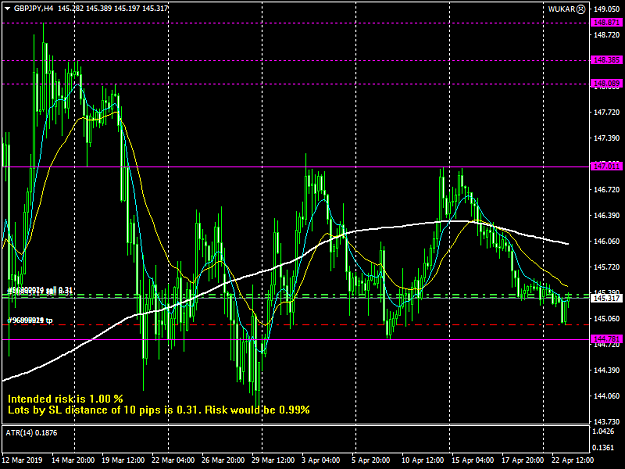Click the 146.060 price scale value
Screen dimensions: 625x469
(x=606, y=241)
